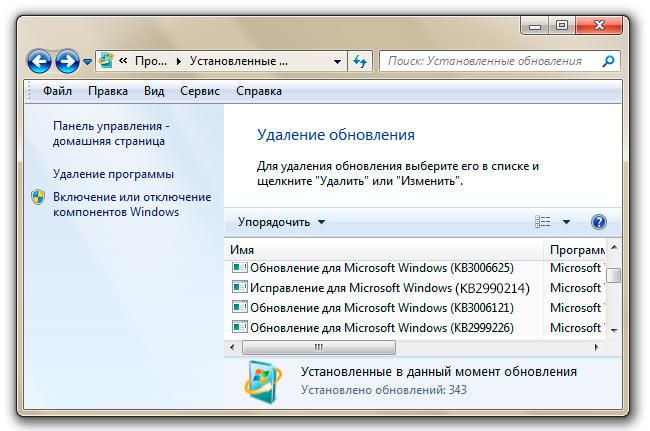This screenshot has height=431, width=650.
Task: Open the Файл menu
Action: pos(57,91)
